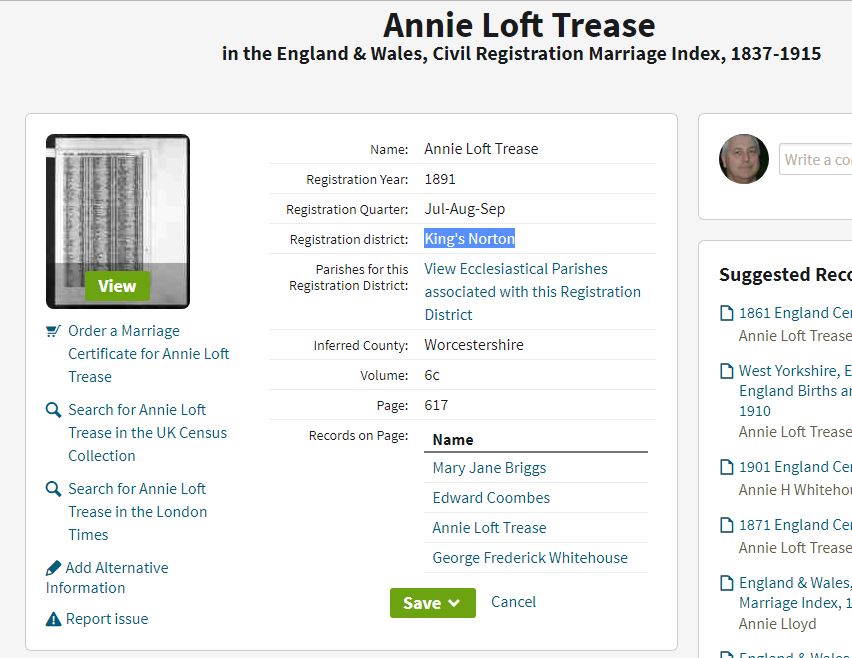Click the shopping cart icon for ordering certificate

[53, 330]
